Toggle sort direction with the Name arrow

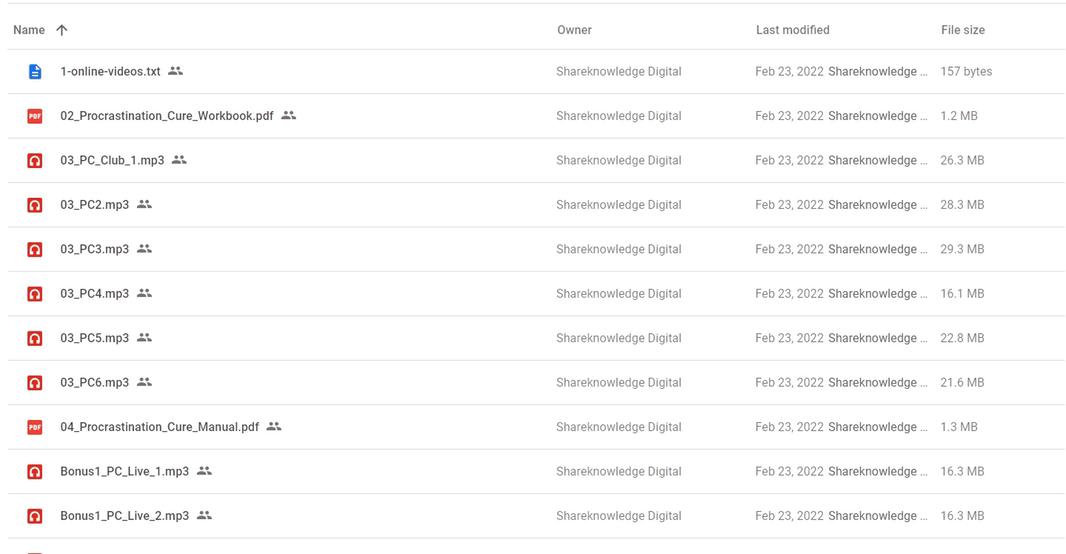[x=62, y=30]
